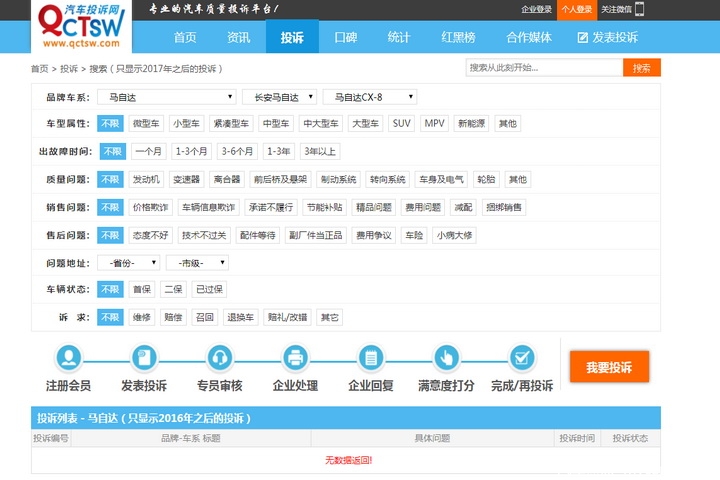Click 投诉状态 column header
This screenshot has height=480, width=720.
630,439
